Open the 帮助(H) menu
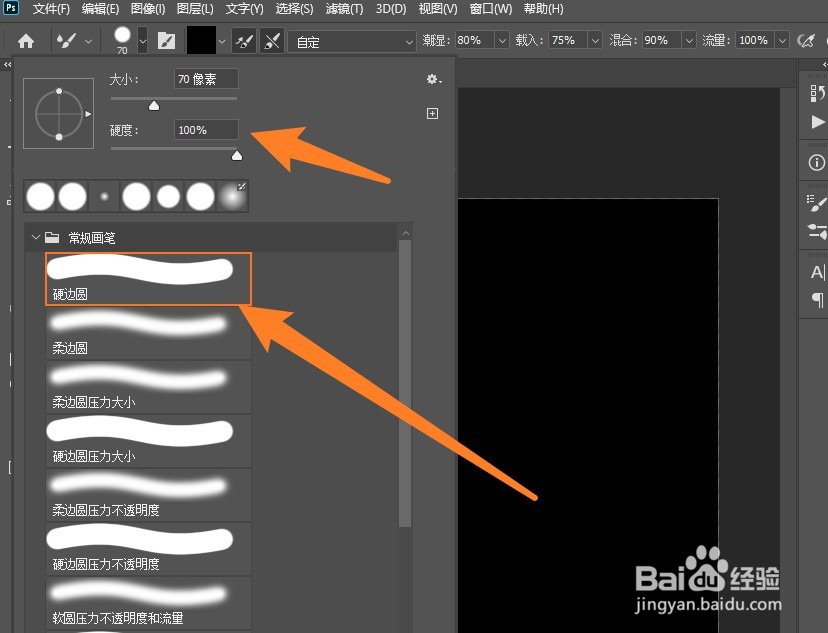This screenshot has height=633, width=828. click(x=543, y=9)
